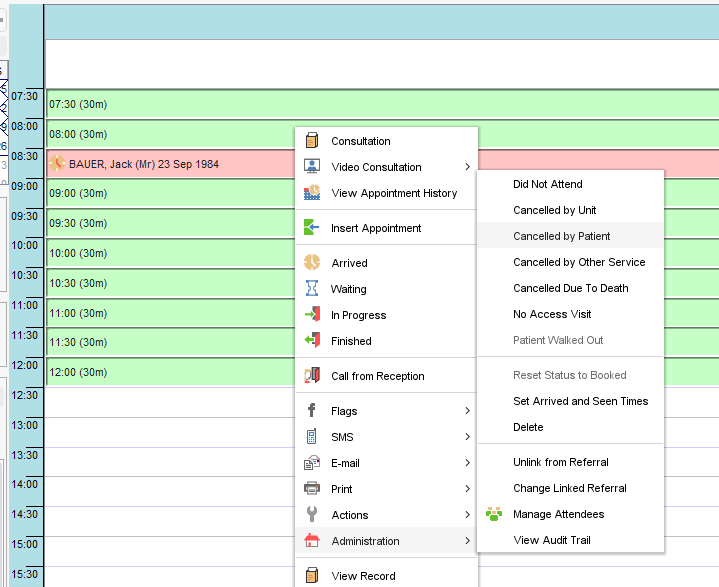Open View Record menu entry
The image size is (719, 587).
(x=387, y=576)
